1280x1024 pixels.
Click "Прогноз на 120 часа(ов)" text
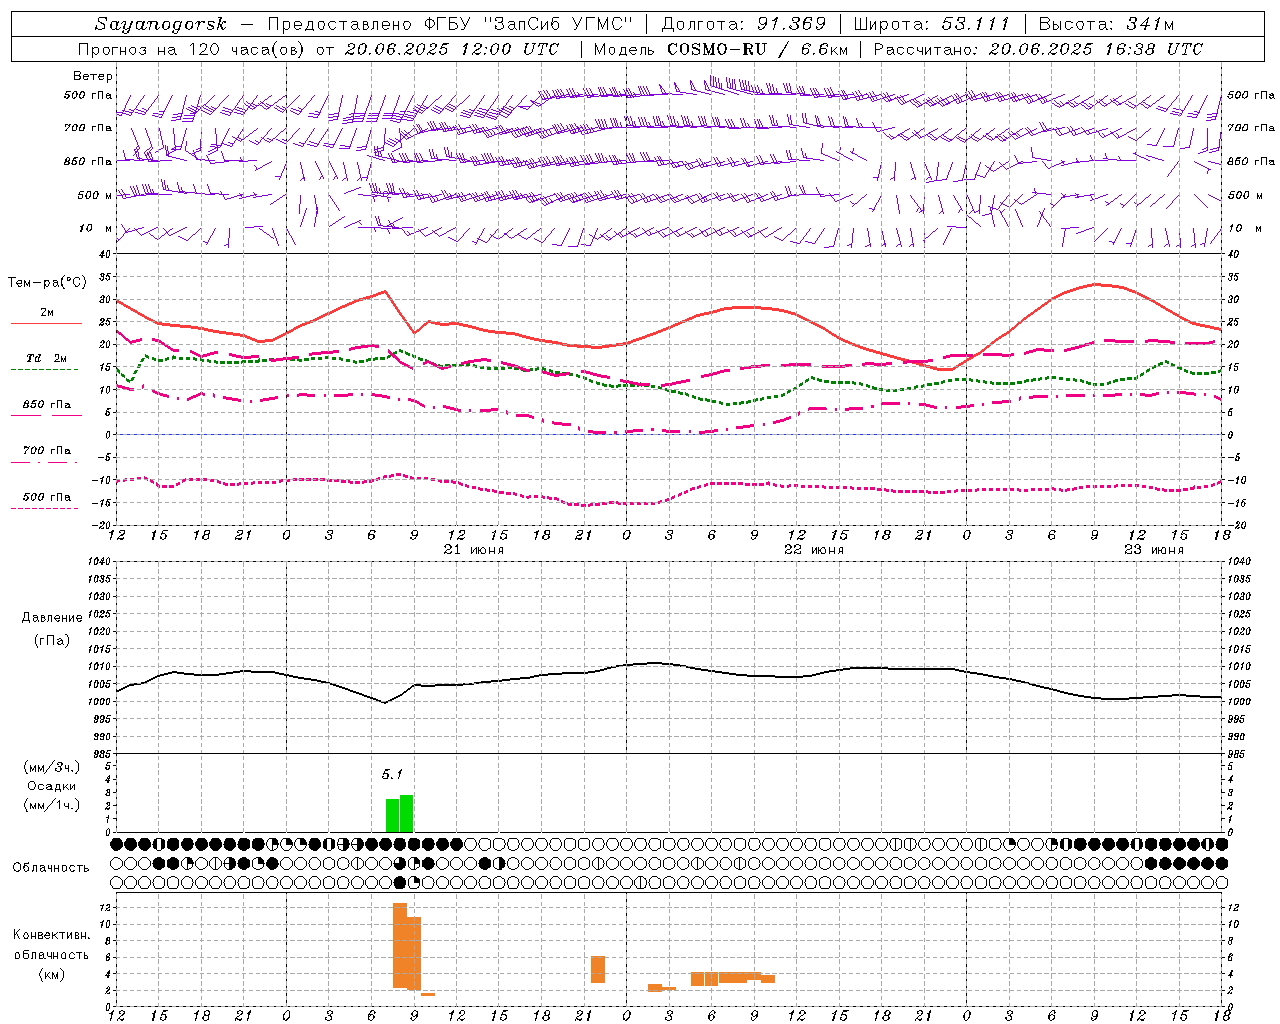click(x=193, y=49)
